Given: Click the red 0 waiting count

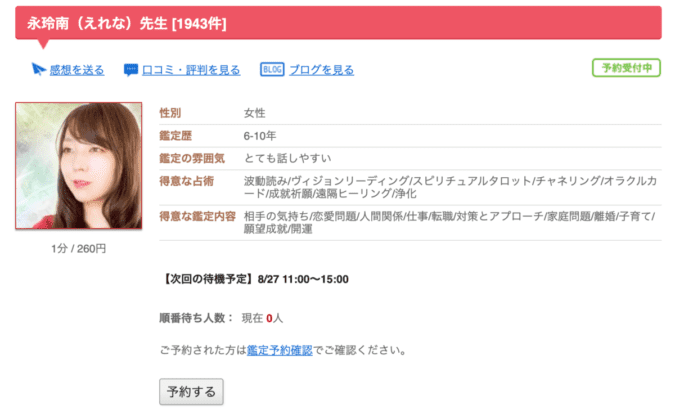Looking at the screenshot, I should click(x=269, y=319).
